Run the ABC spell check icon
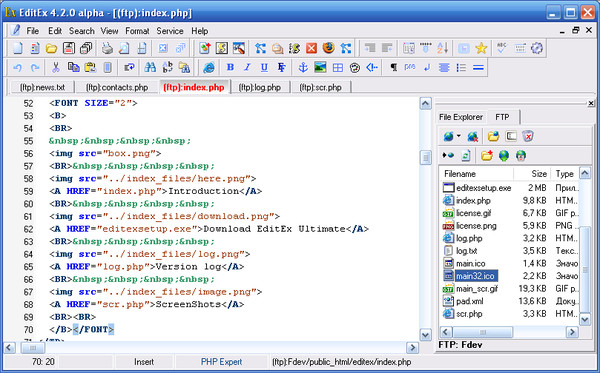Viewport: 600px width, 373px height. tap(502, 48)
